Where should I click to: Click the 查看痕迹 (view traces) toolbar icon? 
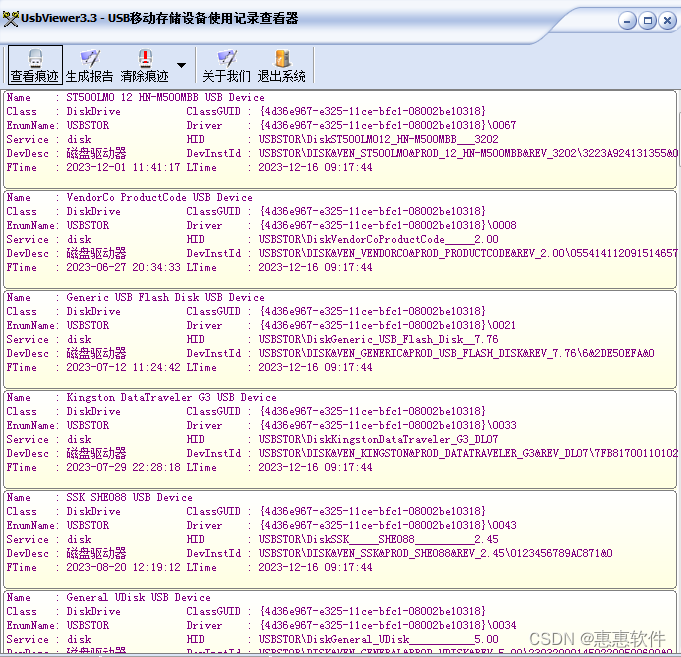(x=35, y=65)
